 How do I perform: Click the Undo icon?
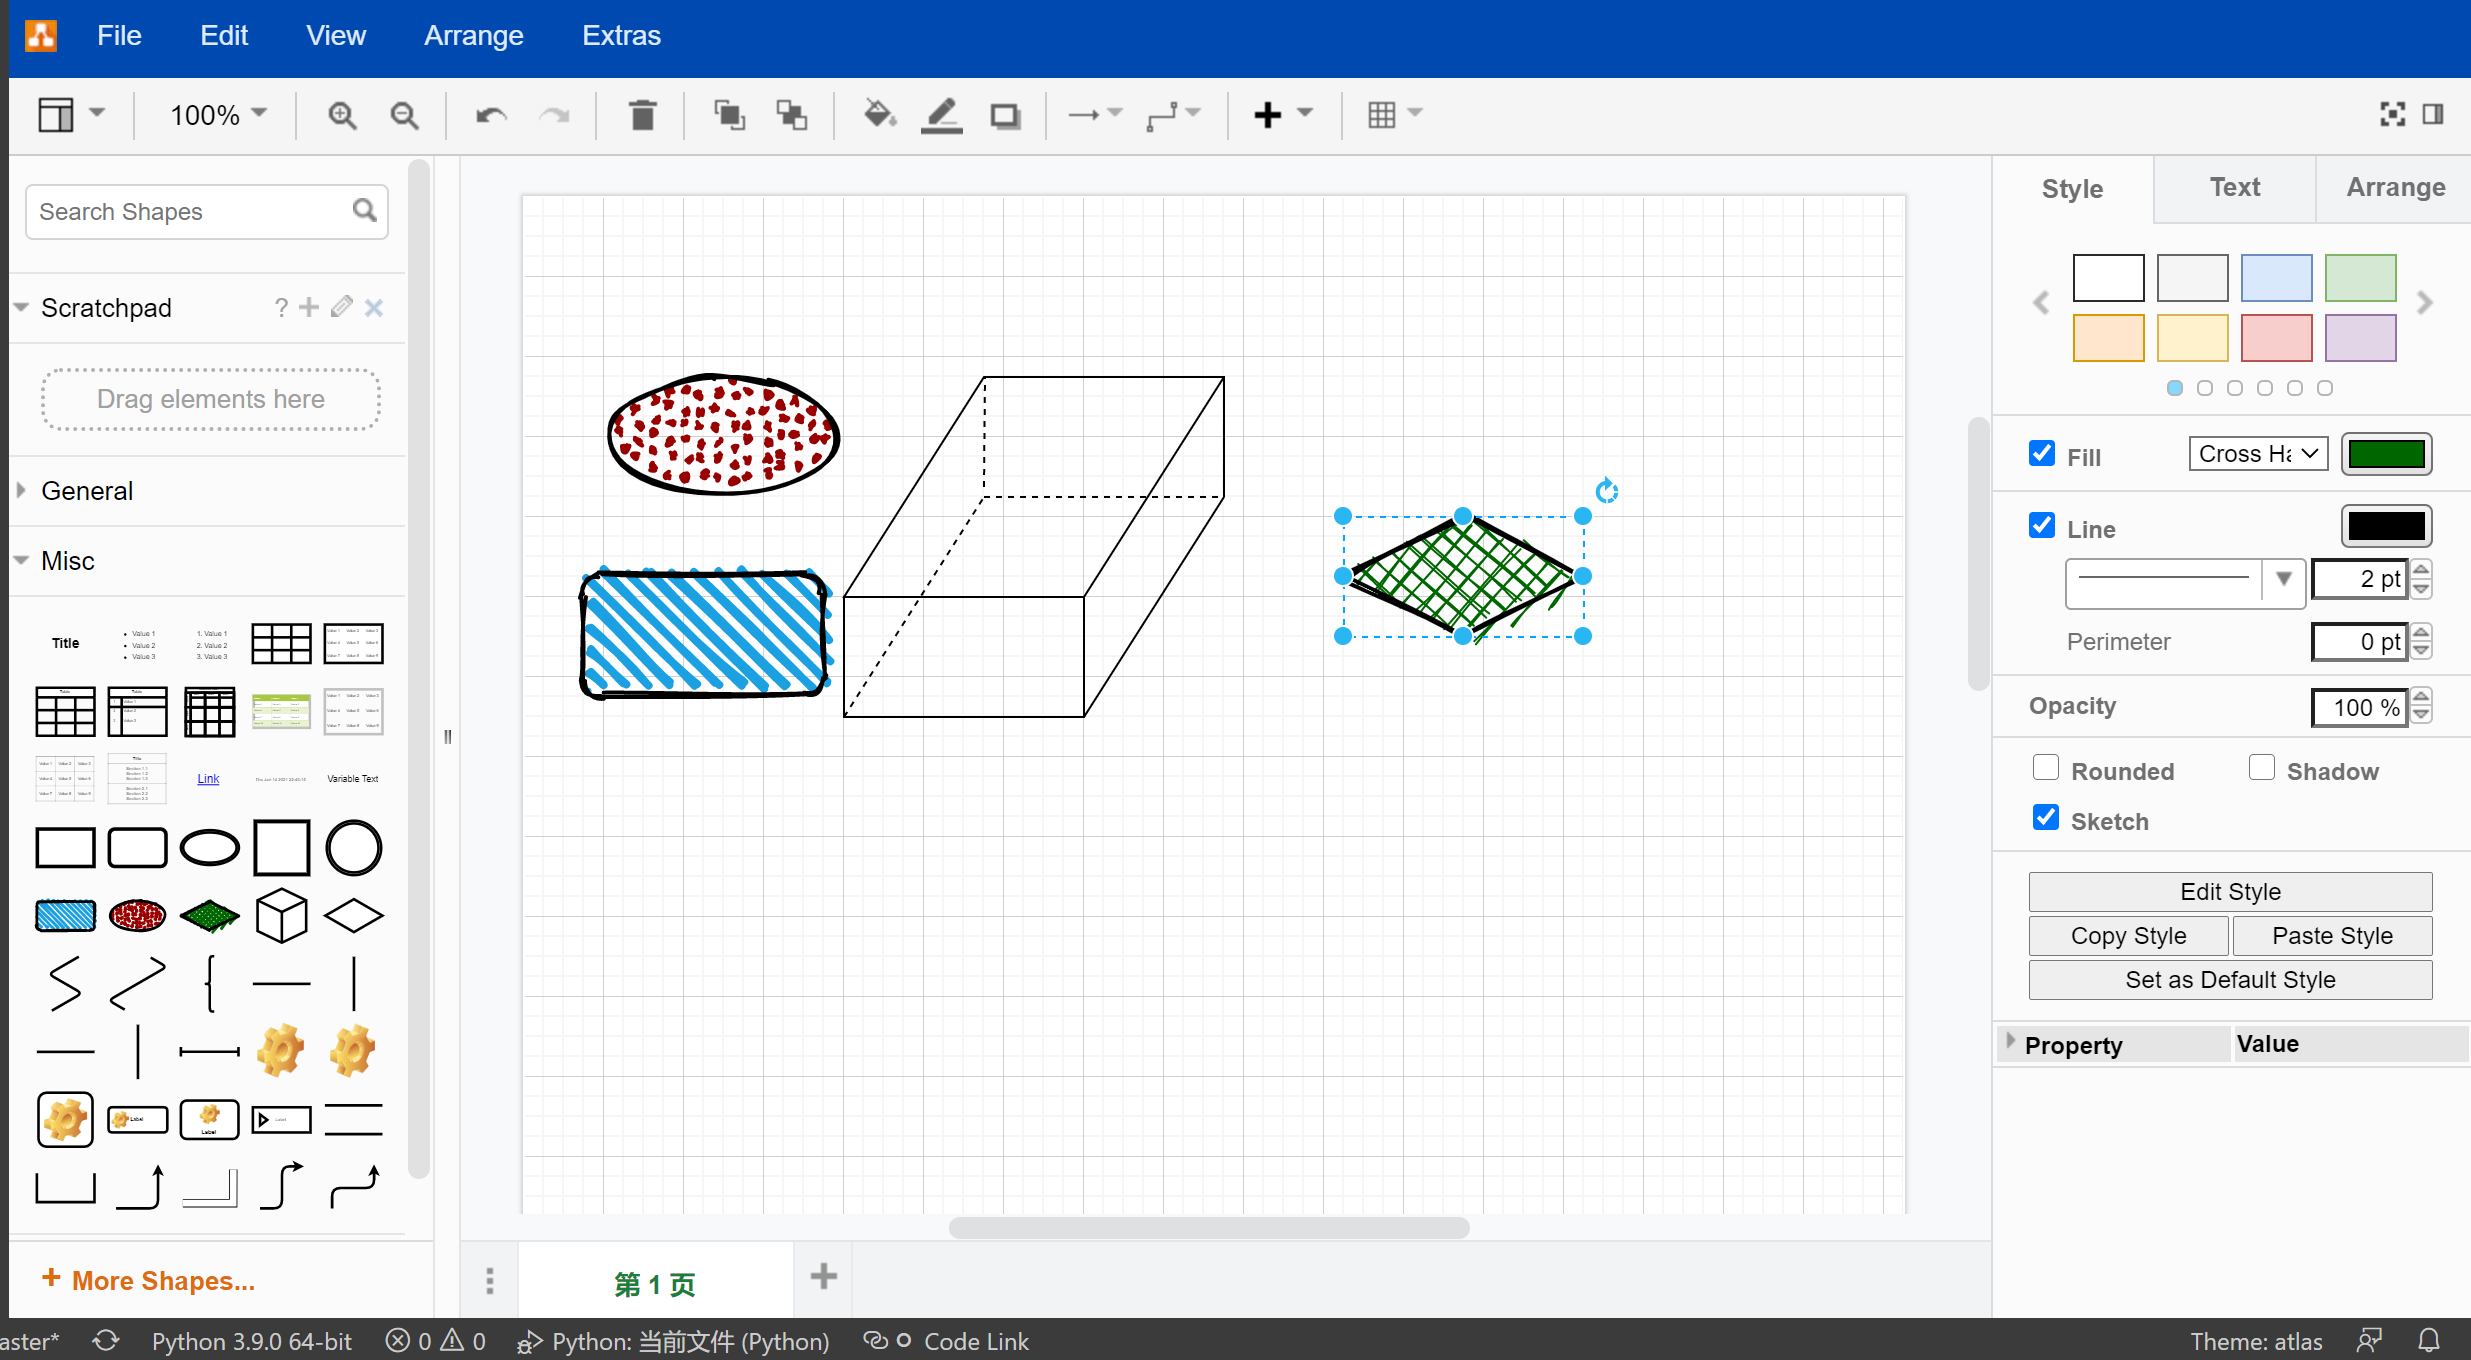click(489, 115)
